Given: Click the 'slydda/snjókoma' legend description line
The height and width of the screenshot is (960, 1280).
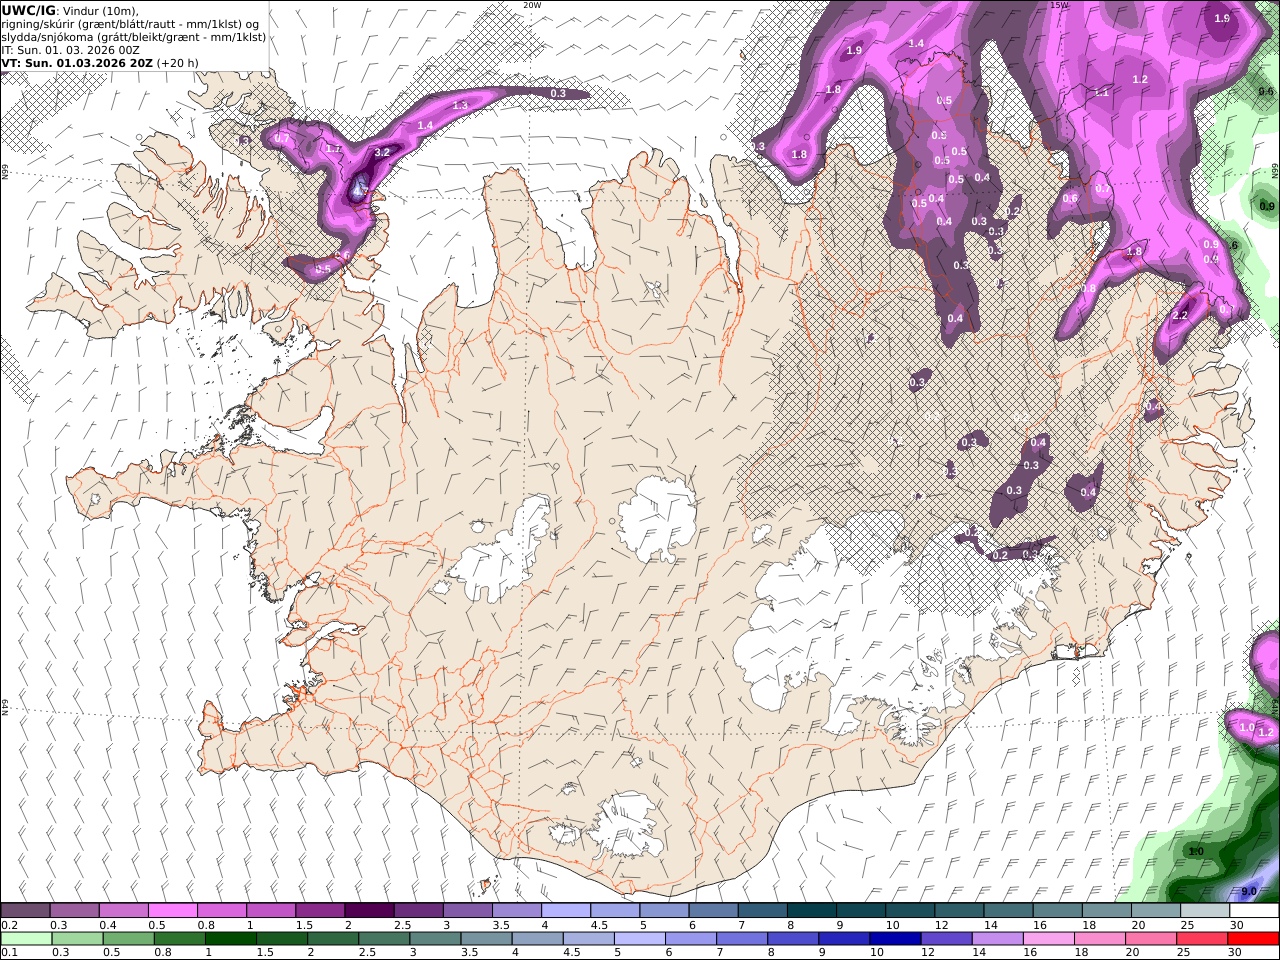Looking at the screenshot, I should pyautogui.click(x=133, y=37).
